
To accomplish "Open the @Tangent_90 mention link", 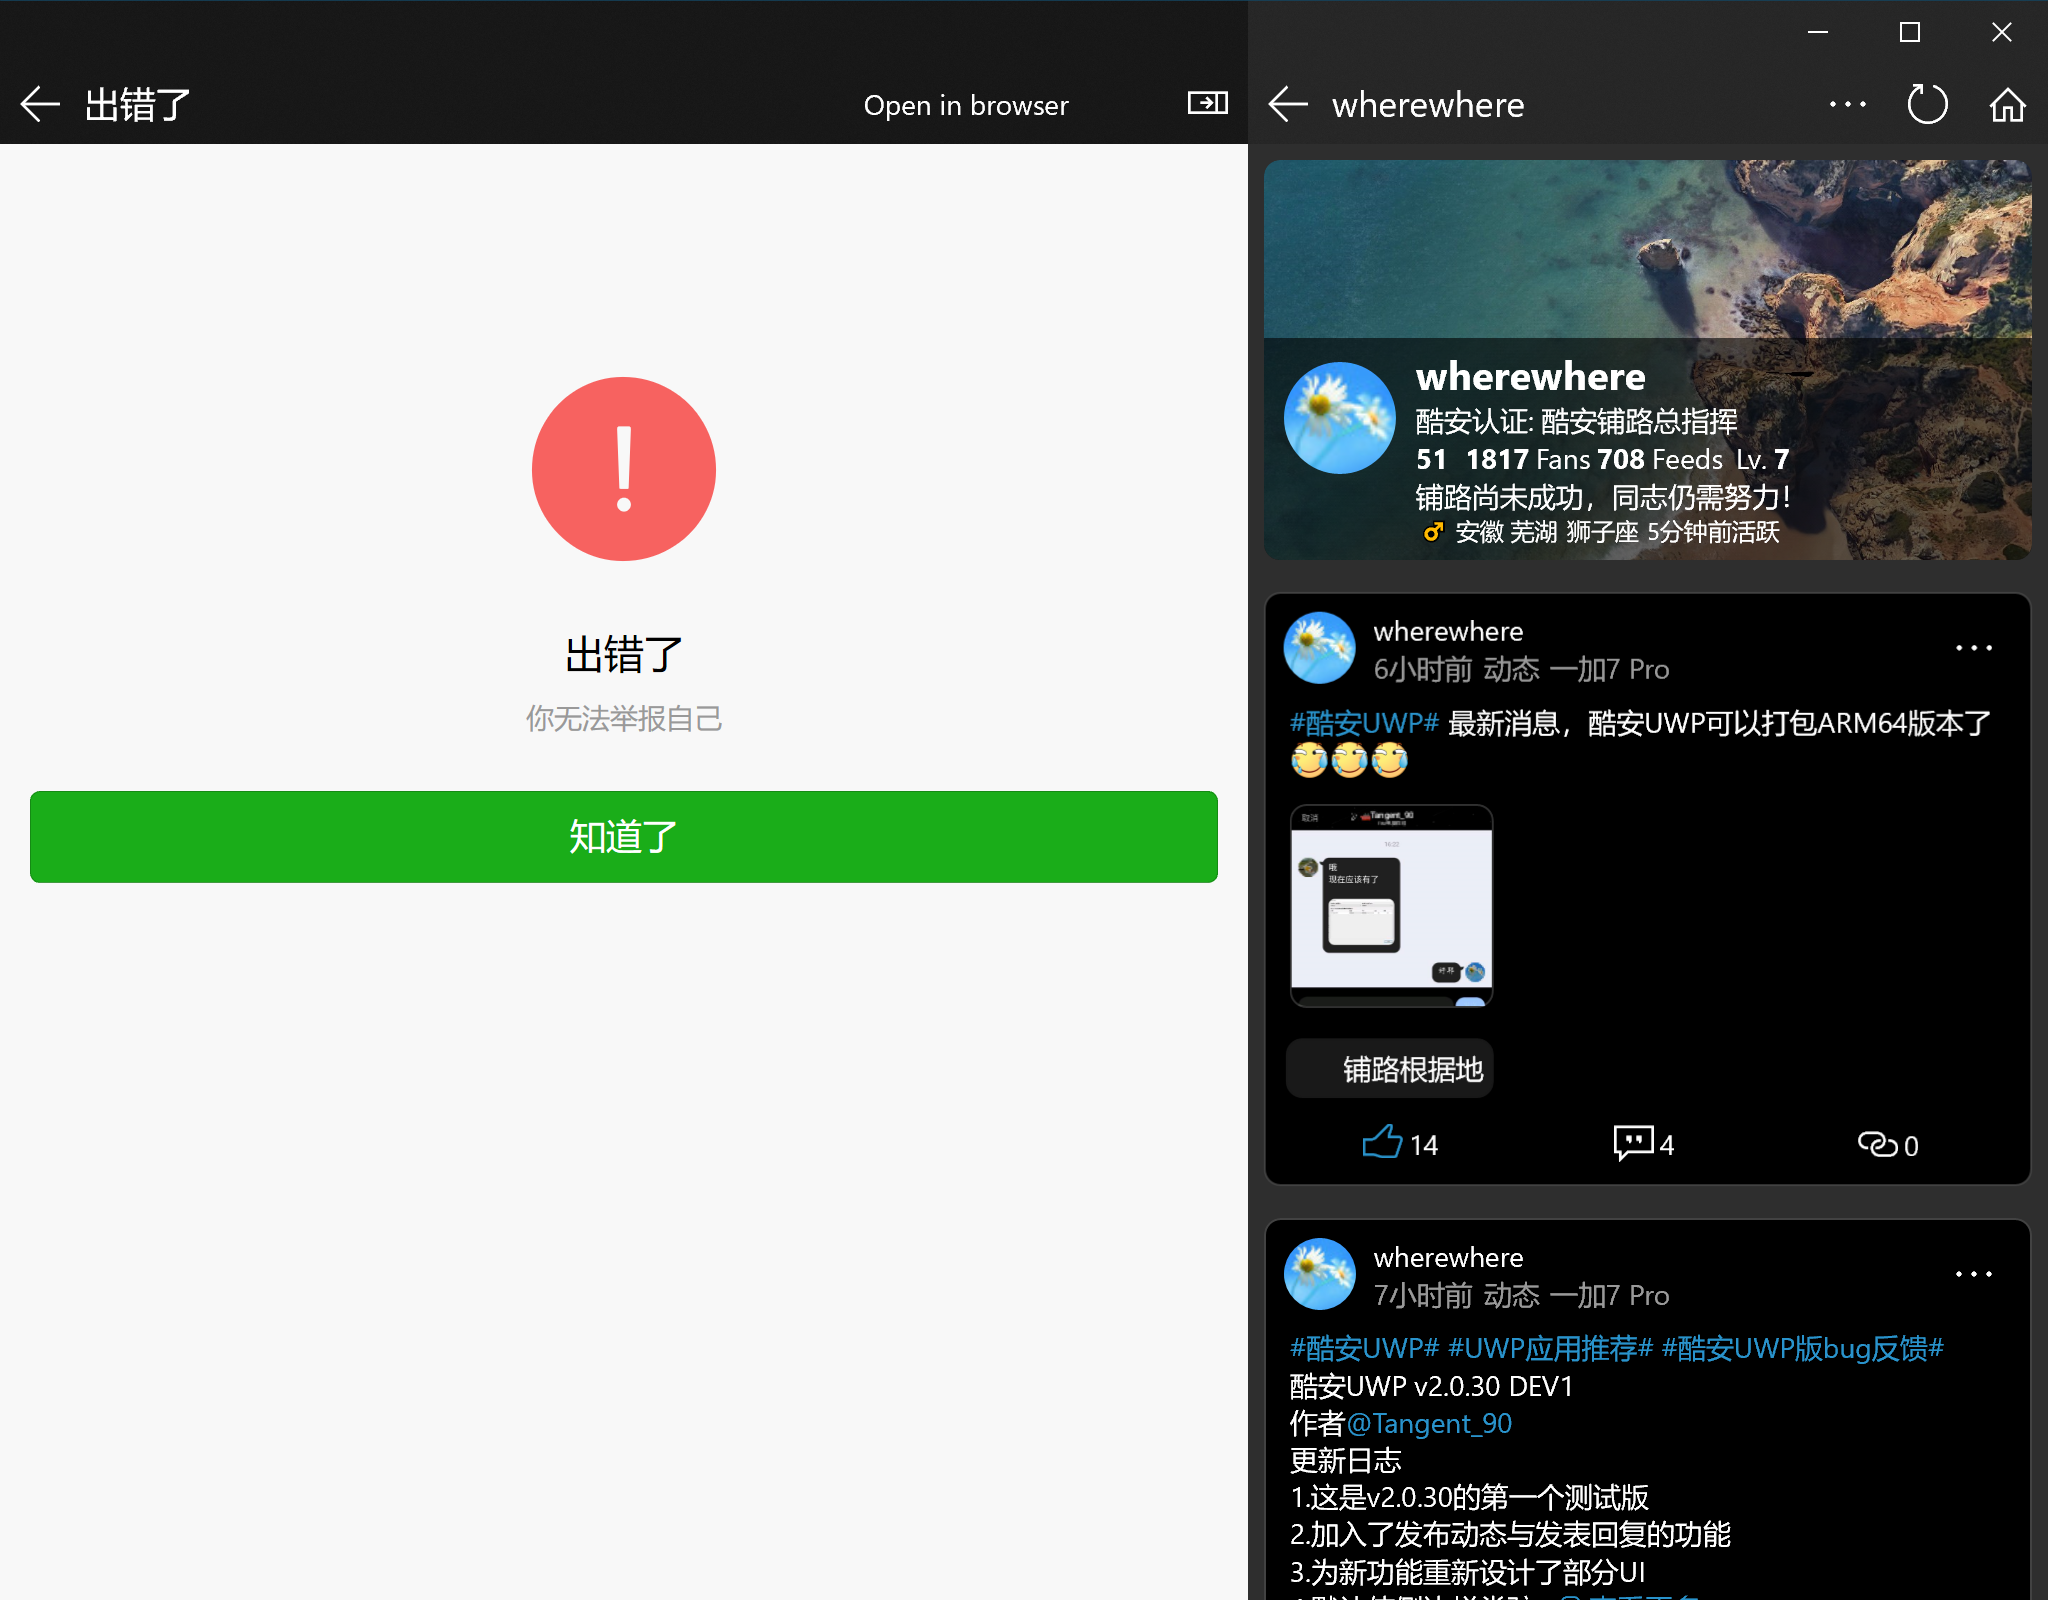I will [1429, 1423].
